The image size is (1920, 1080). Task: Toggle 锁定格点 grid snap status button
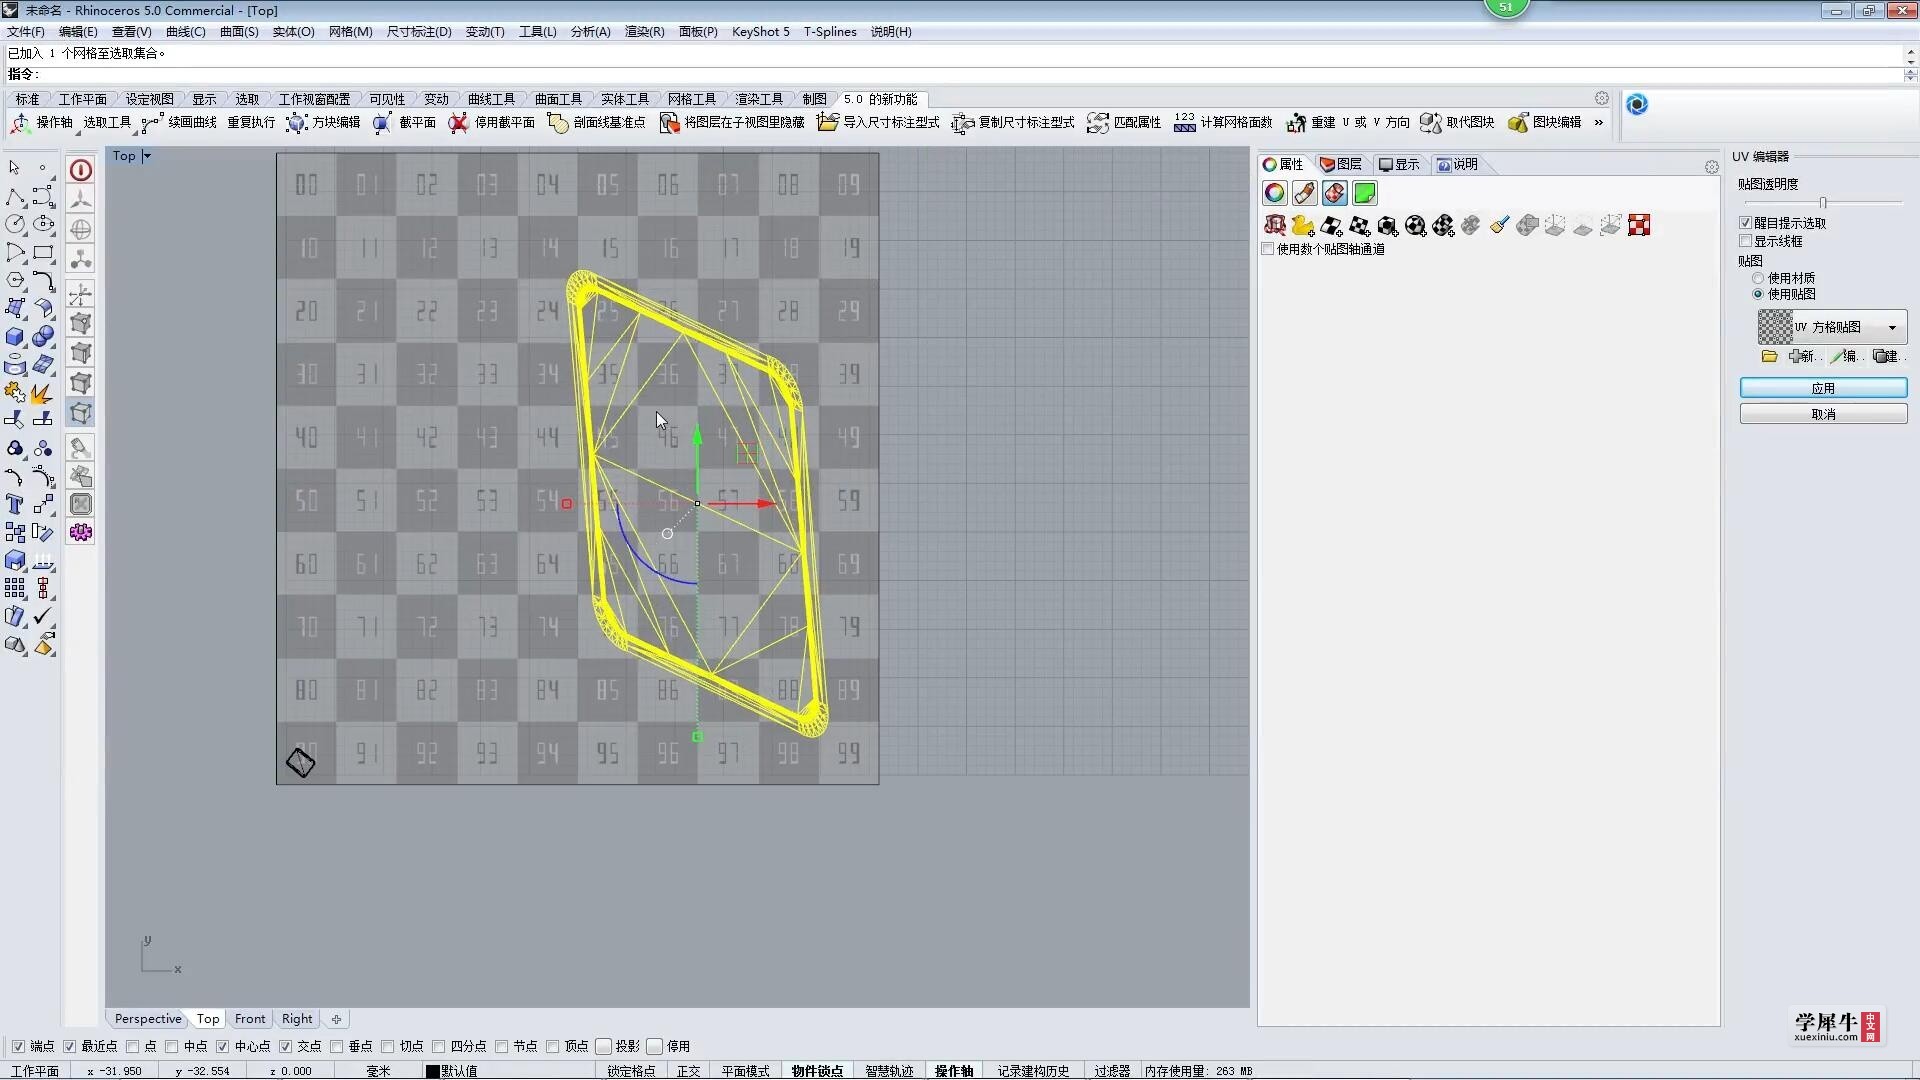tap(631, 1070)
